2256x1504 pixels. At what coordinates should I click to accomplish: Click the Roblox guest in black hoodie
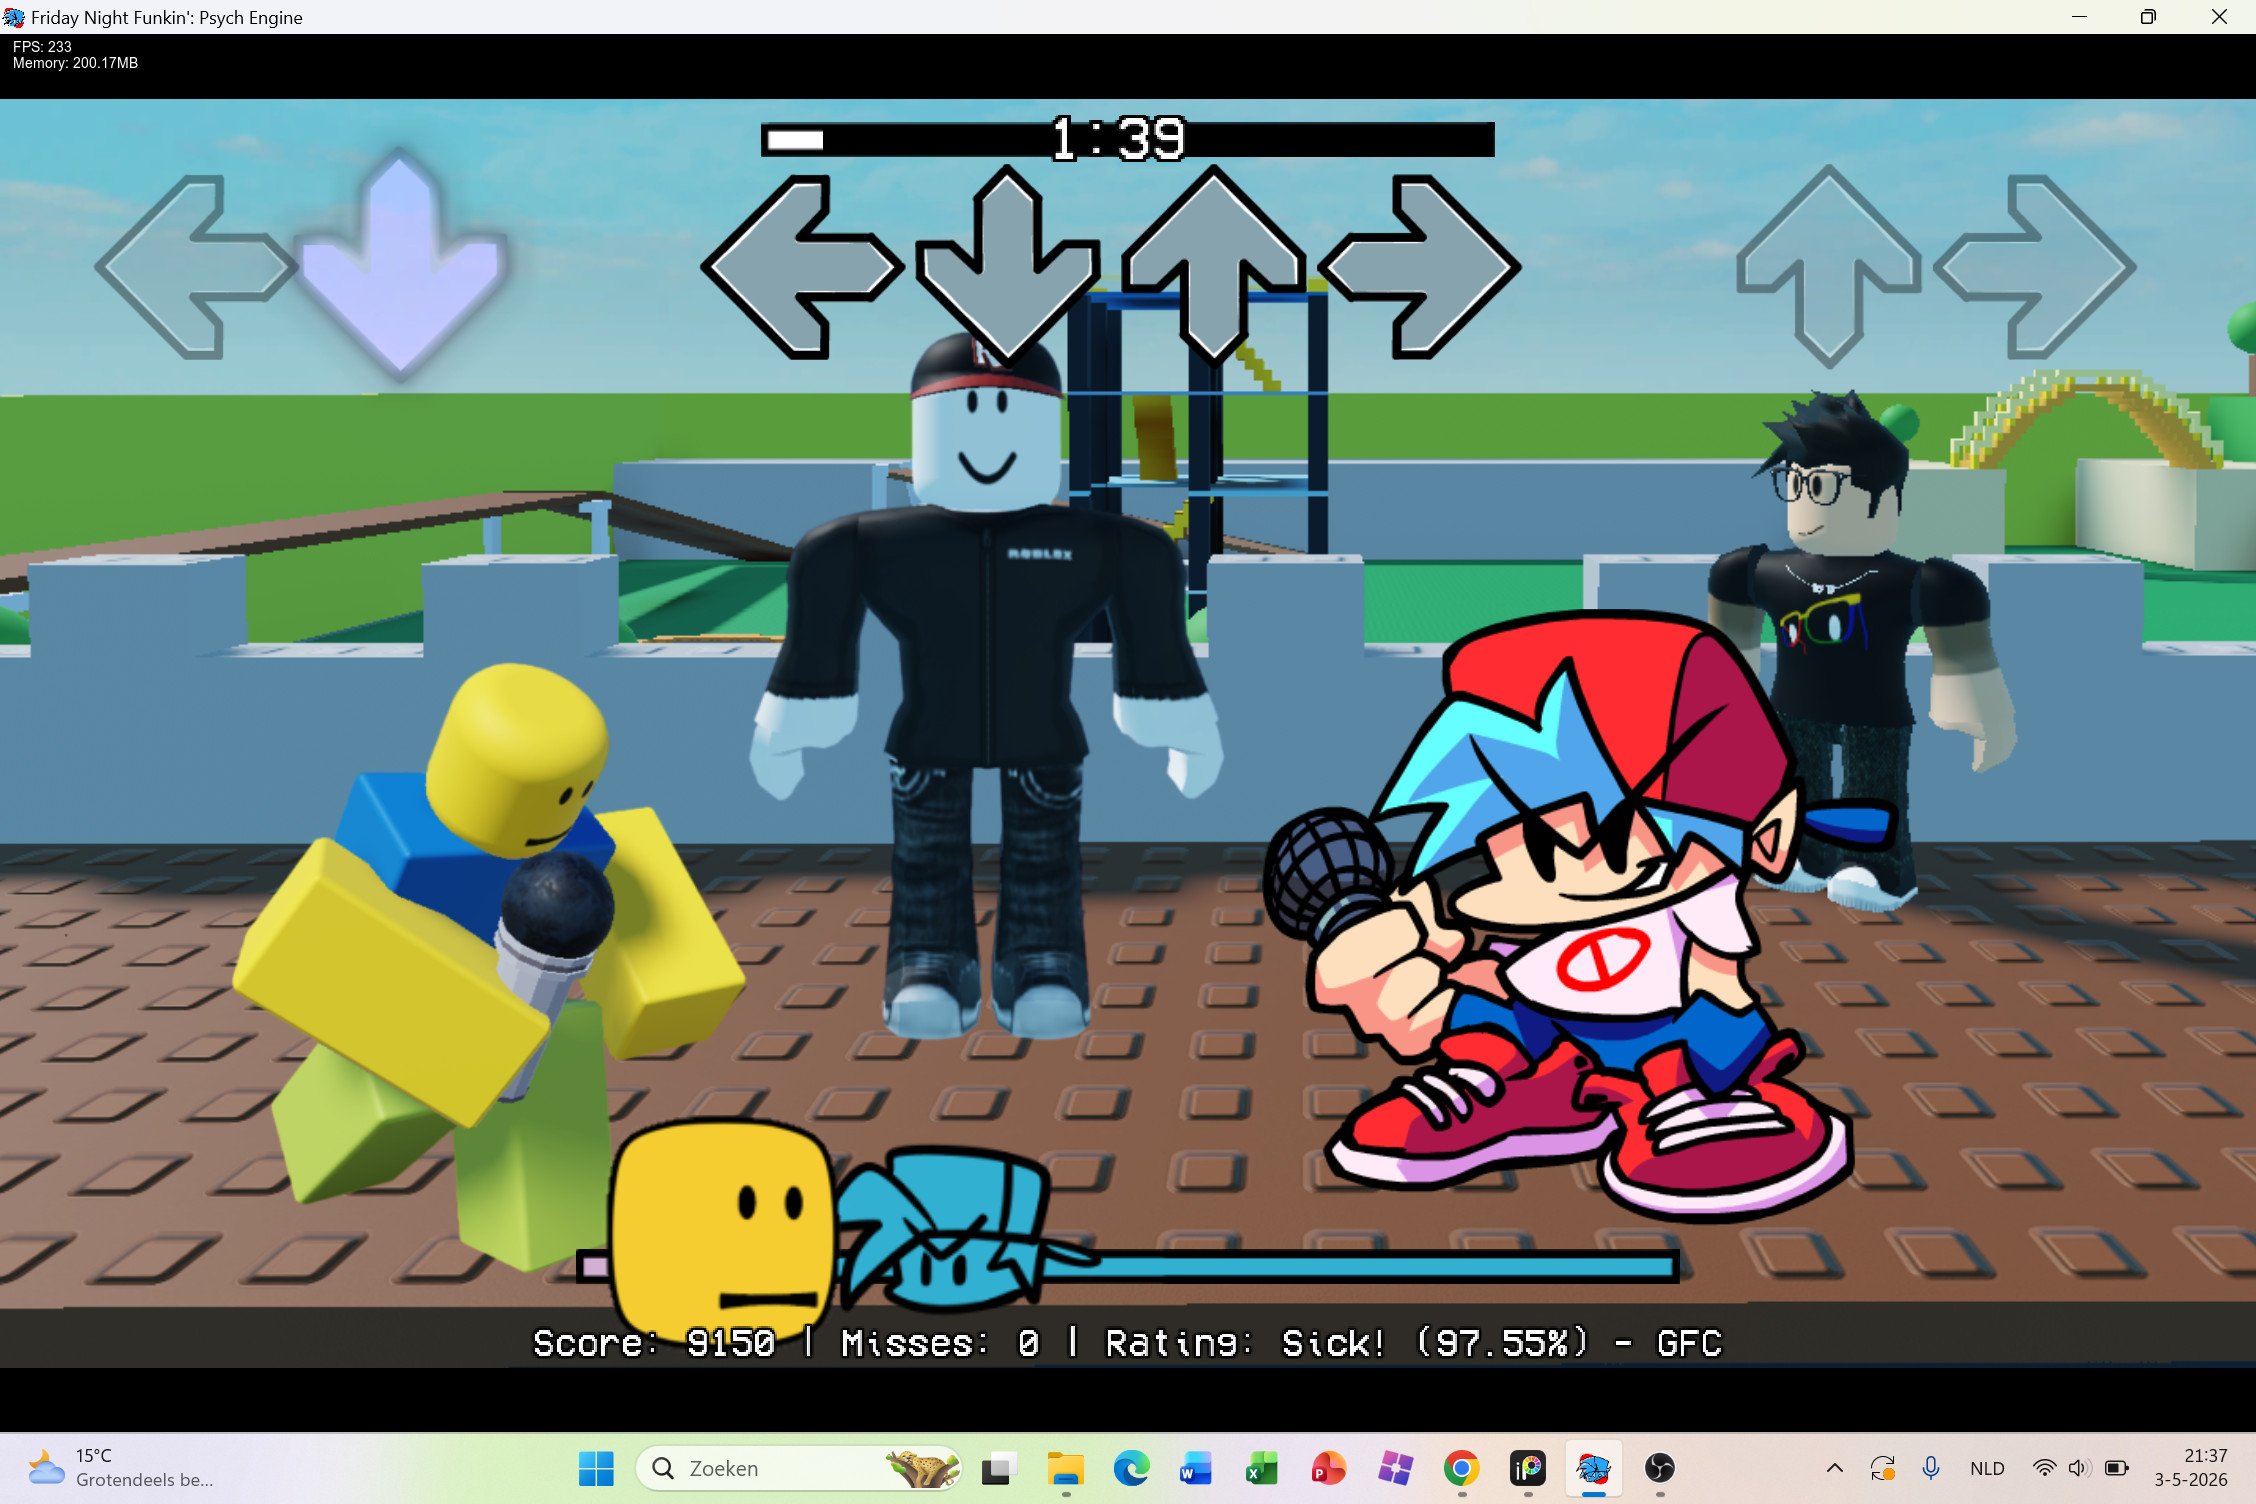(988, 685)
